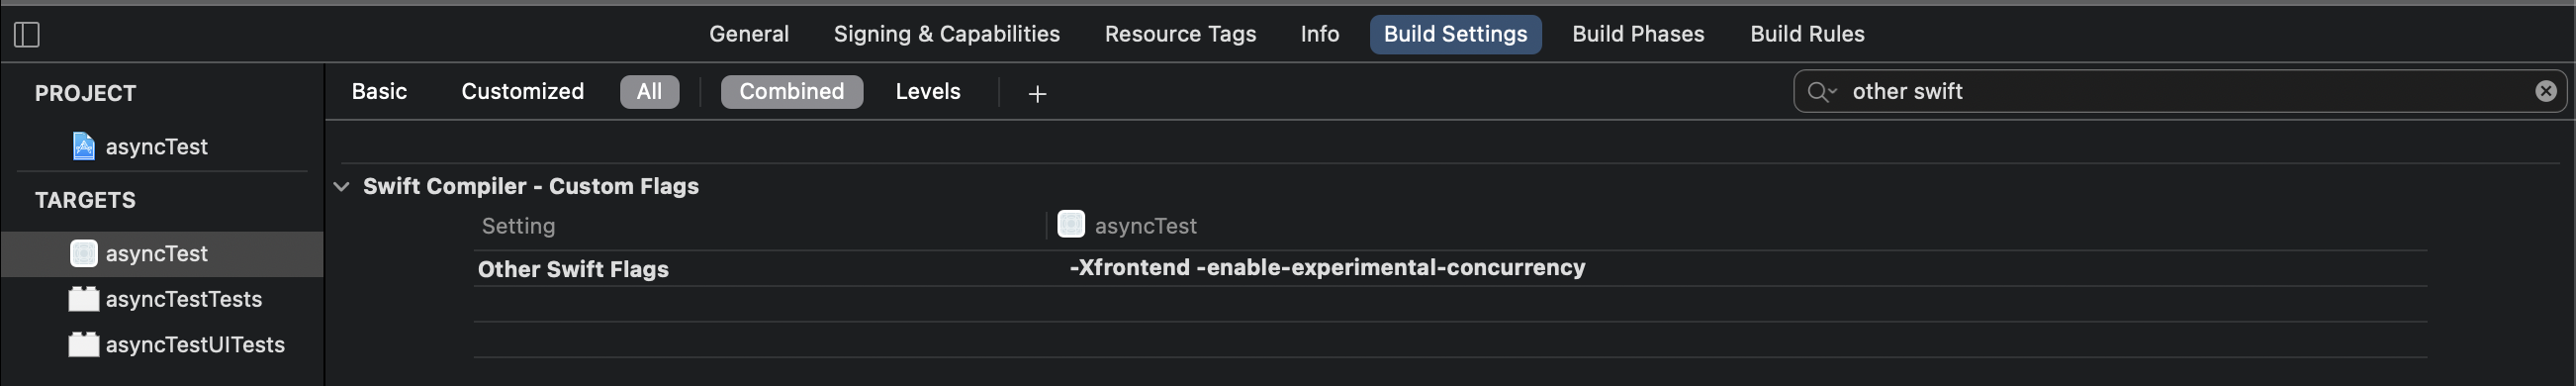Toggle the project navigator sidebar icon
The height and width of the screenshot is (386, 2576).
coord(27,35)
